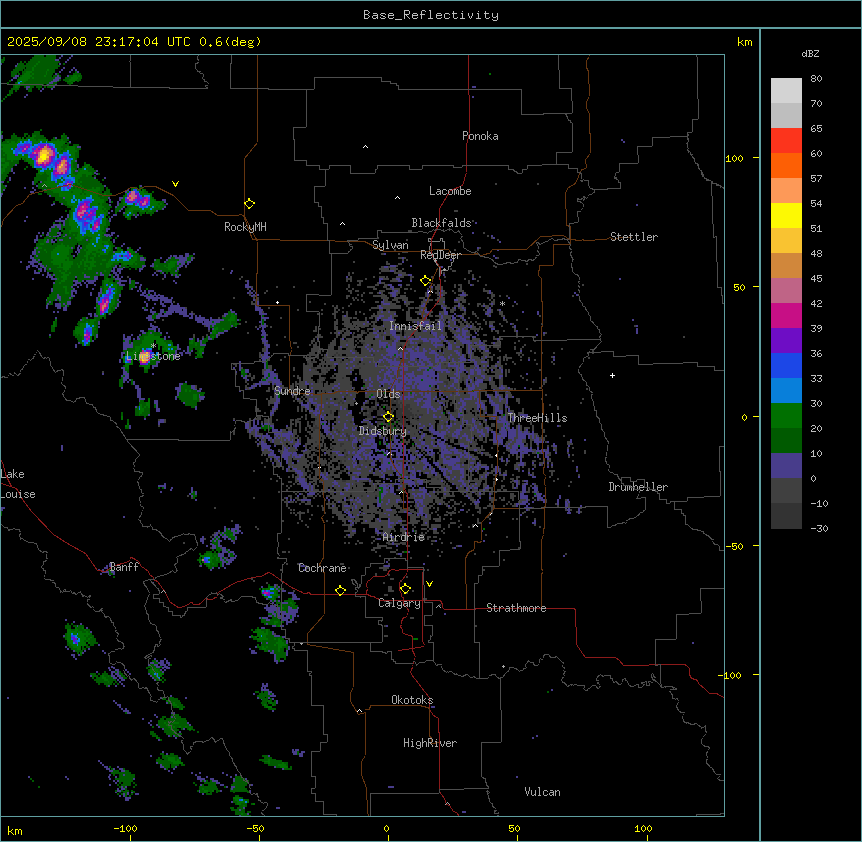
Task: Click the Ponoka city label
Action: (x=480, y=136)
